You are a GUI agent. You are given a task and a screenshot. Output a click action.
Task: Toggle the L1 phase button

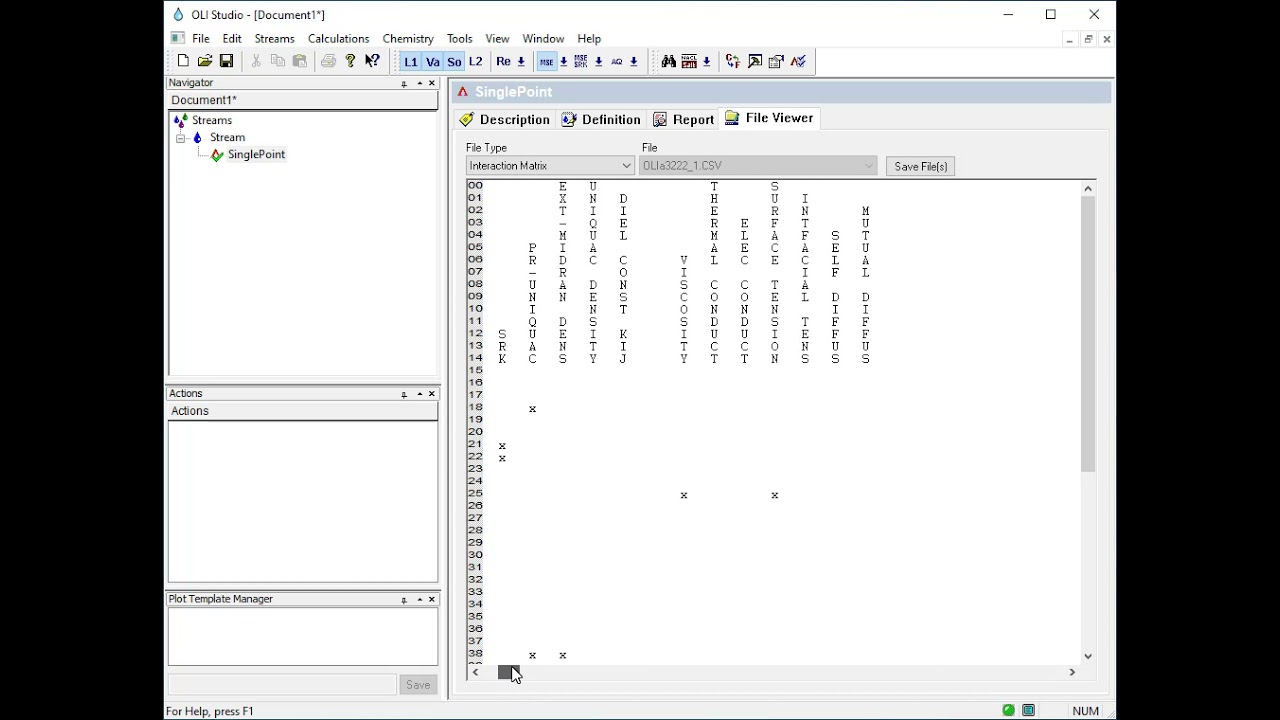pyautogui.click(x=411, y=62)
